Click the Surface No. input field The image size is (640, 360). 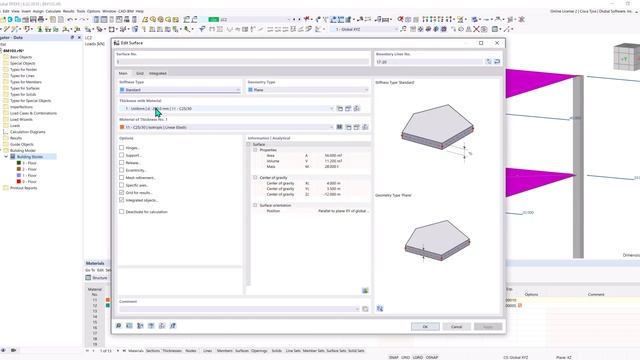coord(242,62)
